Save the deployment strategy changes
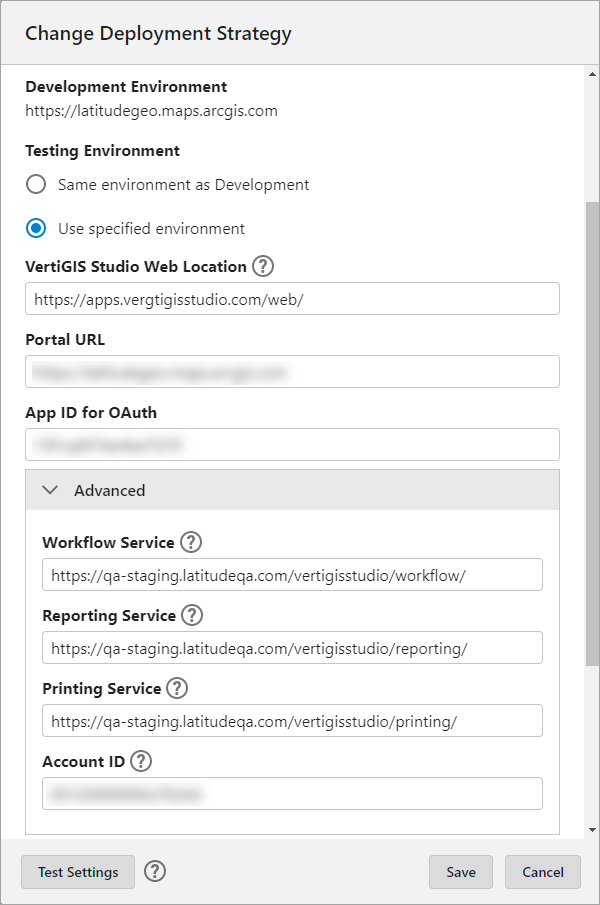The width and height of the screenshot is (600, 905). click(x=461, y=872)
